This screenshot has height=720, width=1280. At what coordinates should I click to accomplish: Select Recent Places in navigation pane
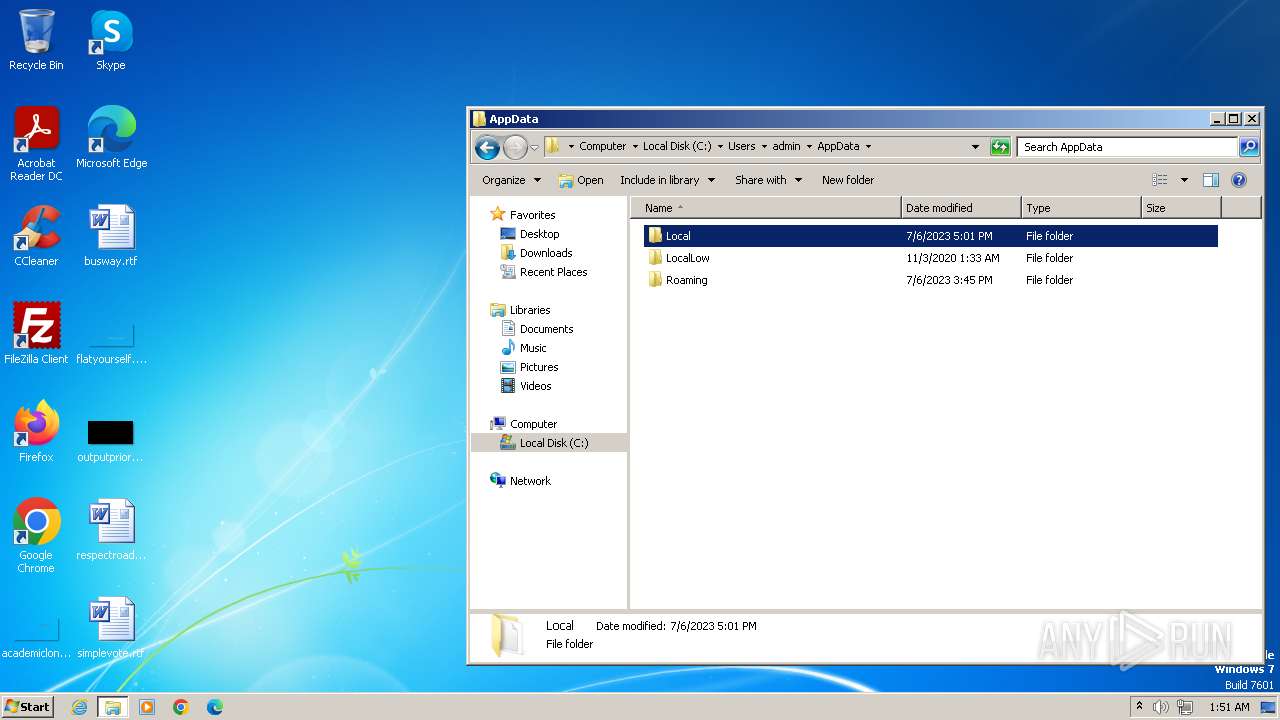[553, 272]
